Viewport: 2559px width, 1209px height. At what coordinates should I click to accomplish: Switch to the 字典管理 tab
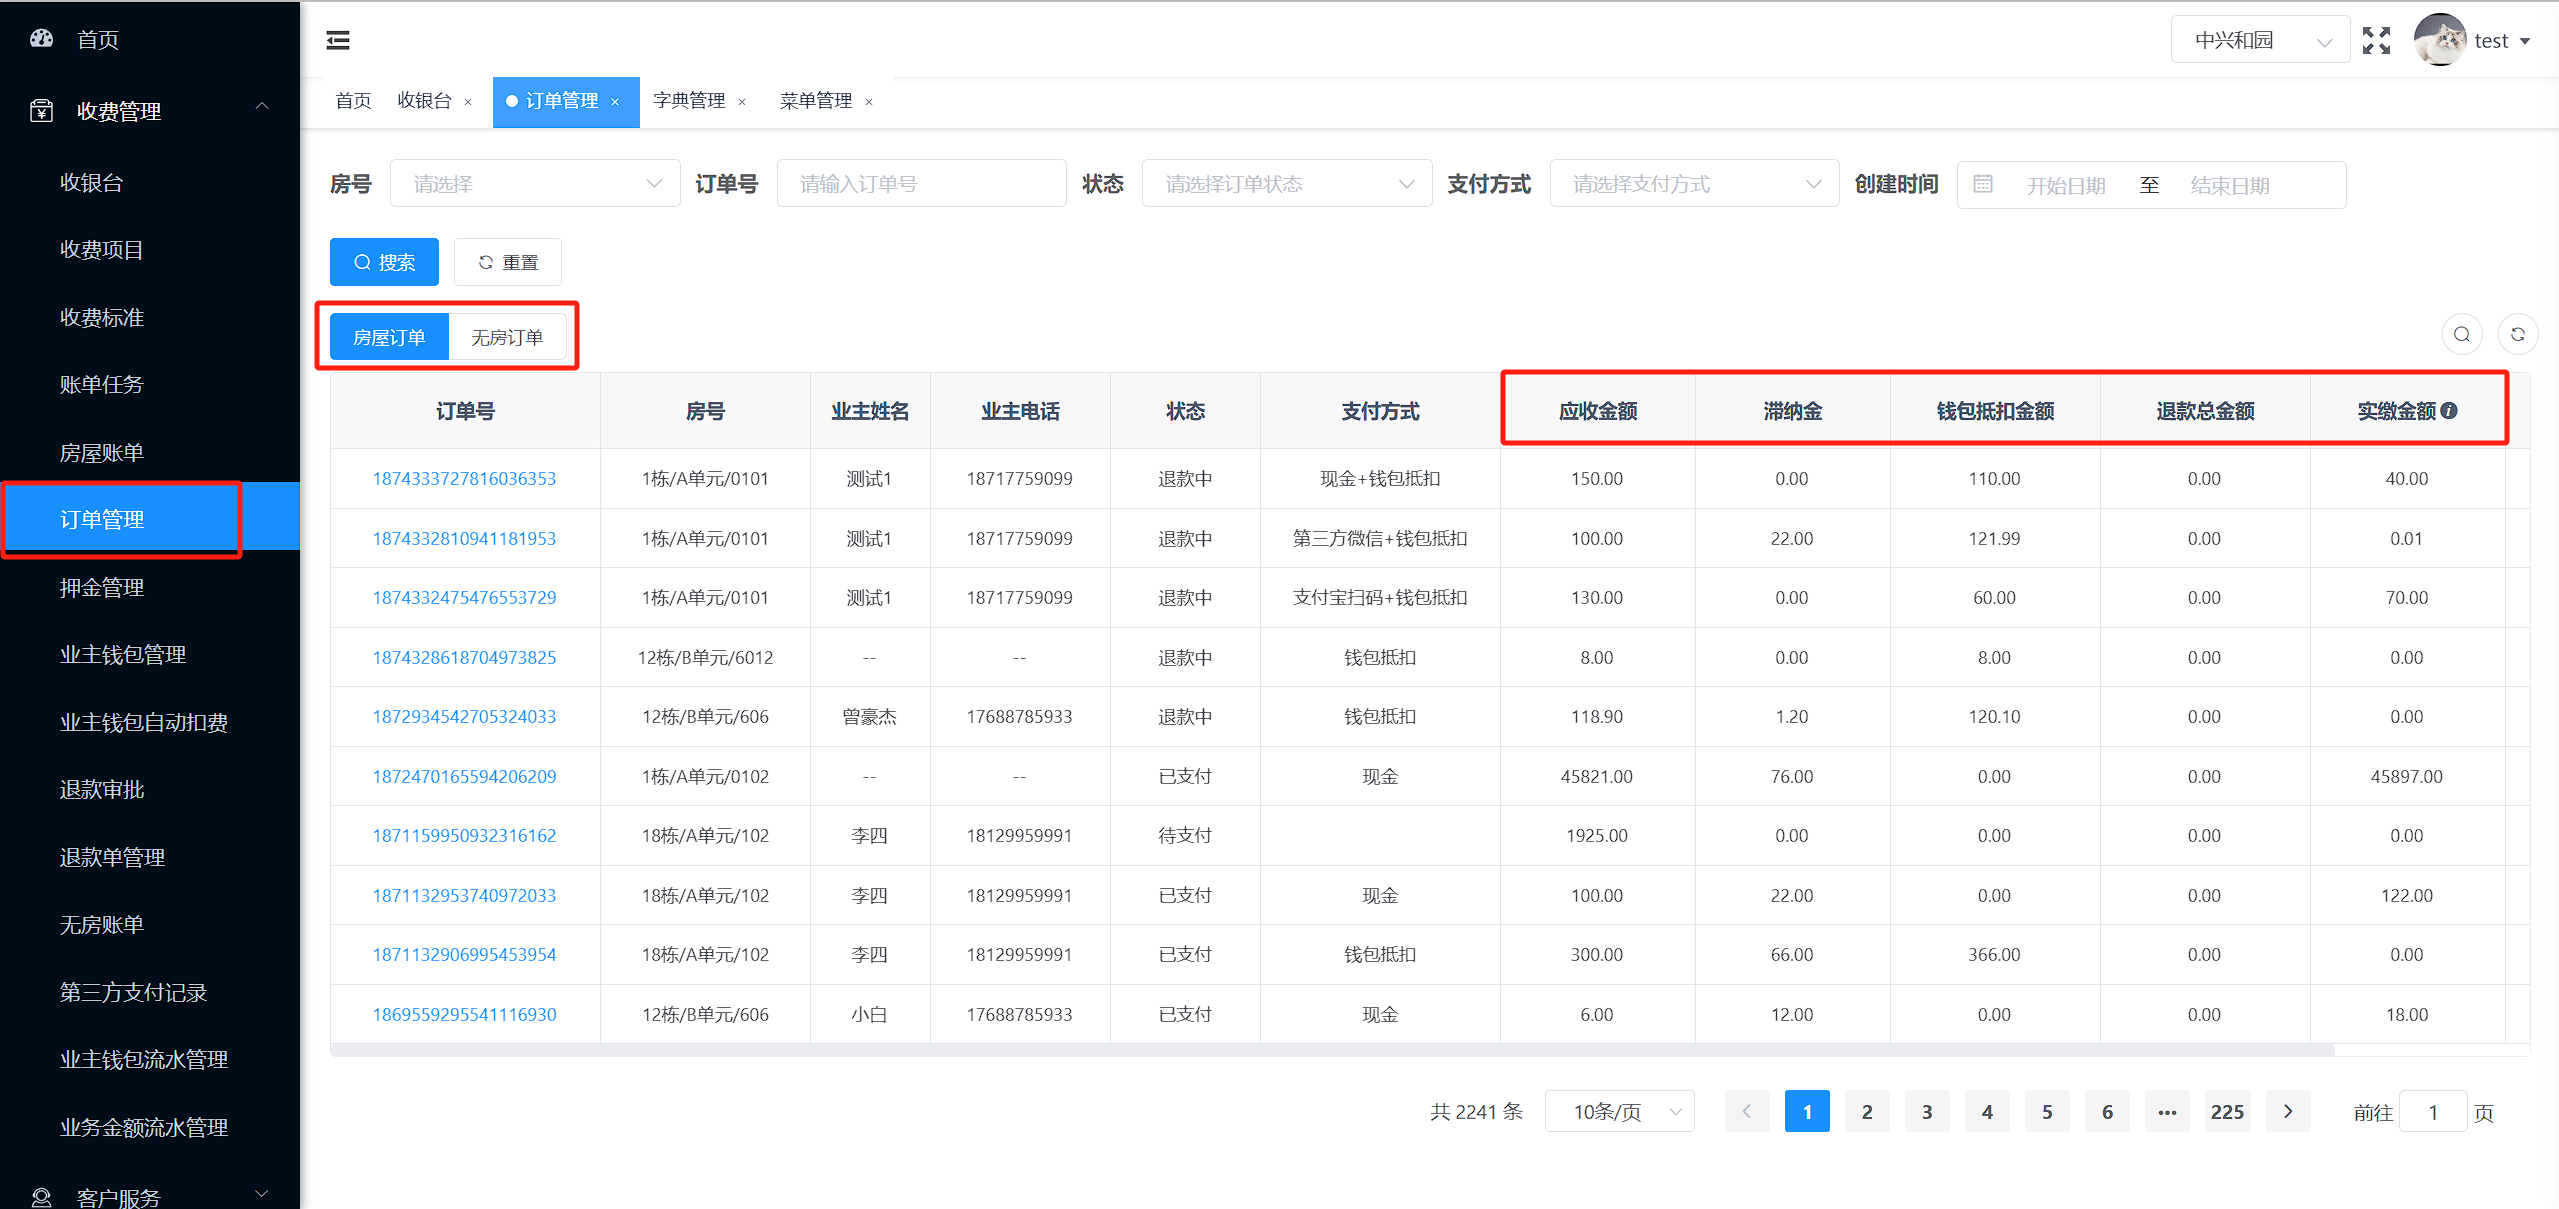689,101
